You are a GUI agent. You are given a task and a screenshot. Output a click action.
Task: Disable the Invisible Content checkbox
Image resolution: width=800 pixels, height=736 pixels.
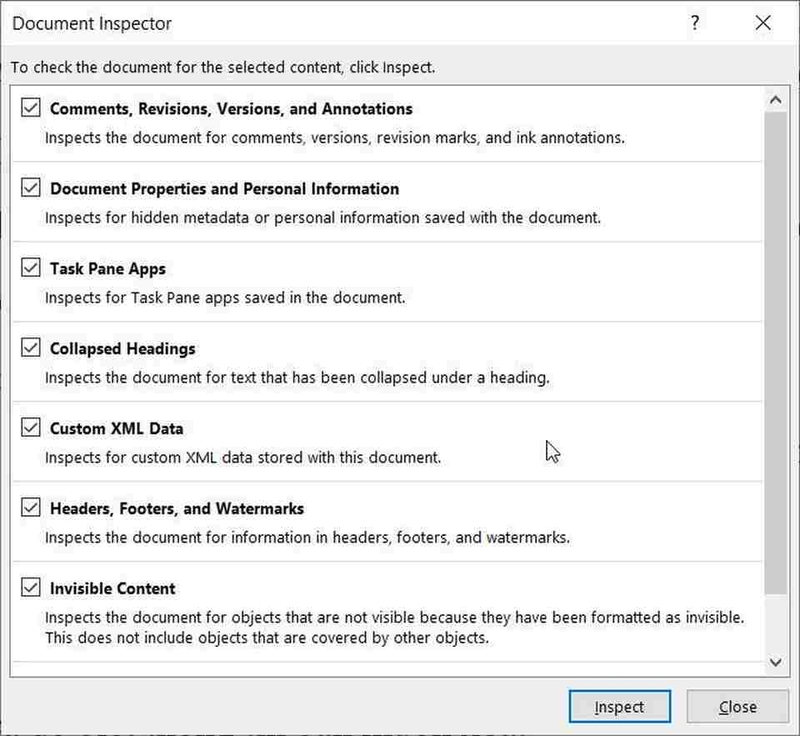(x=30, y=588)
